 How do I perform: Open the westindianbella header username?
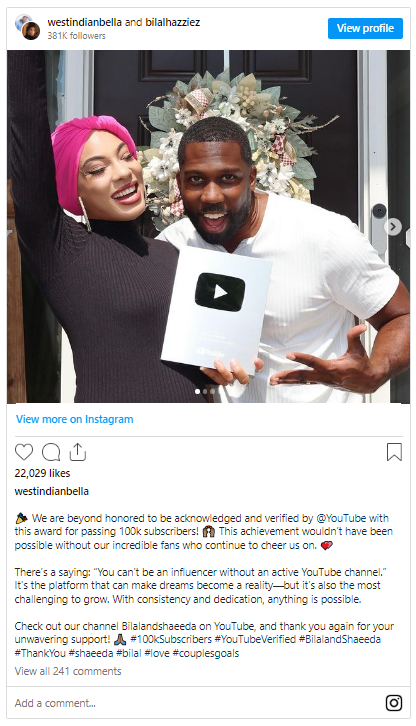pyautogui.click(x=85, y=22)
